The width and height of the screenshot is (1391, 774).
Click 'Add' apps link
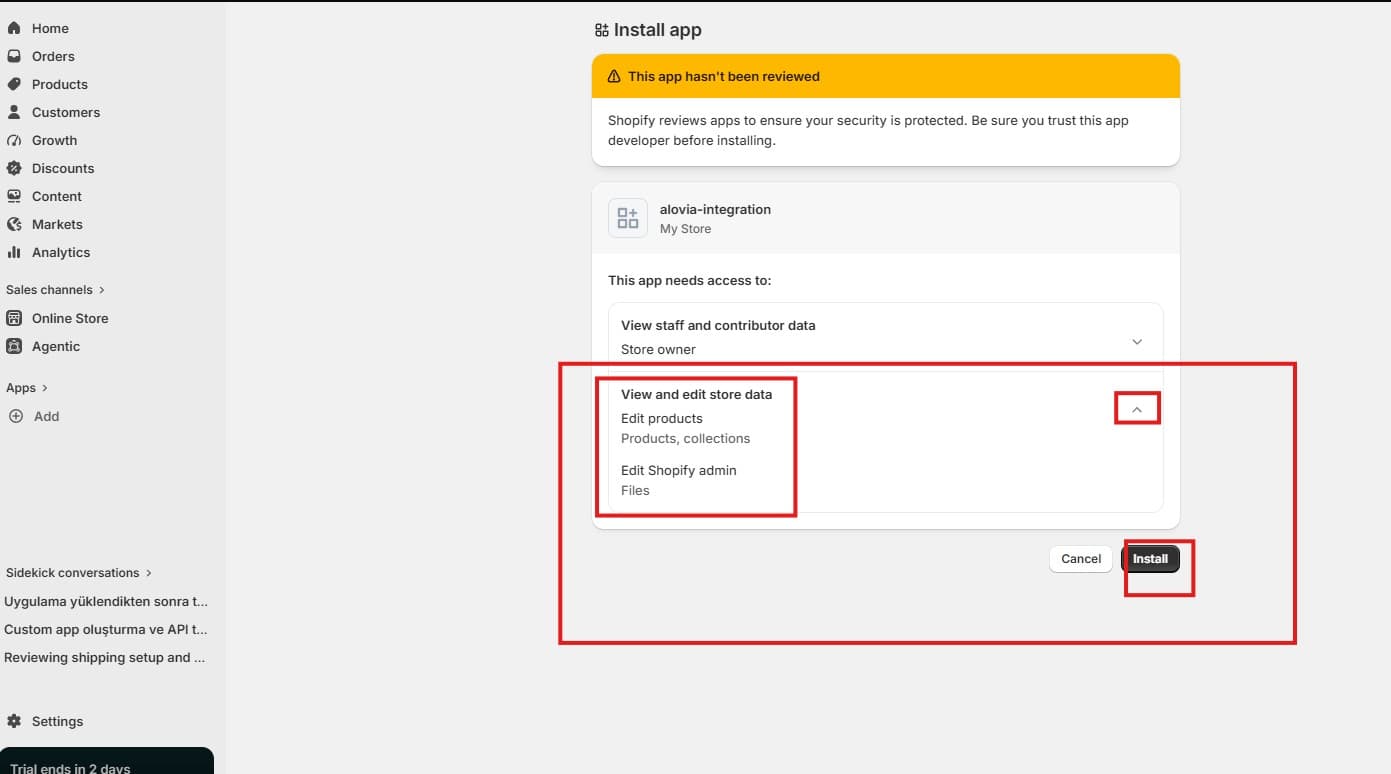[47, 416]
